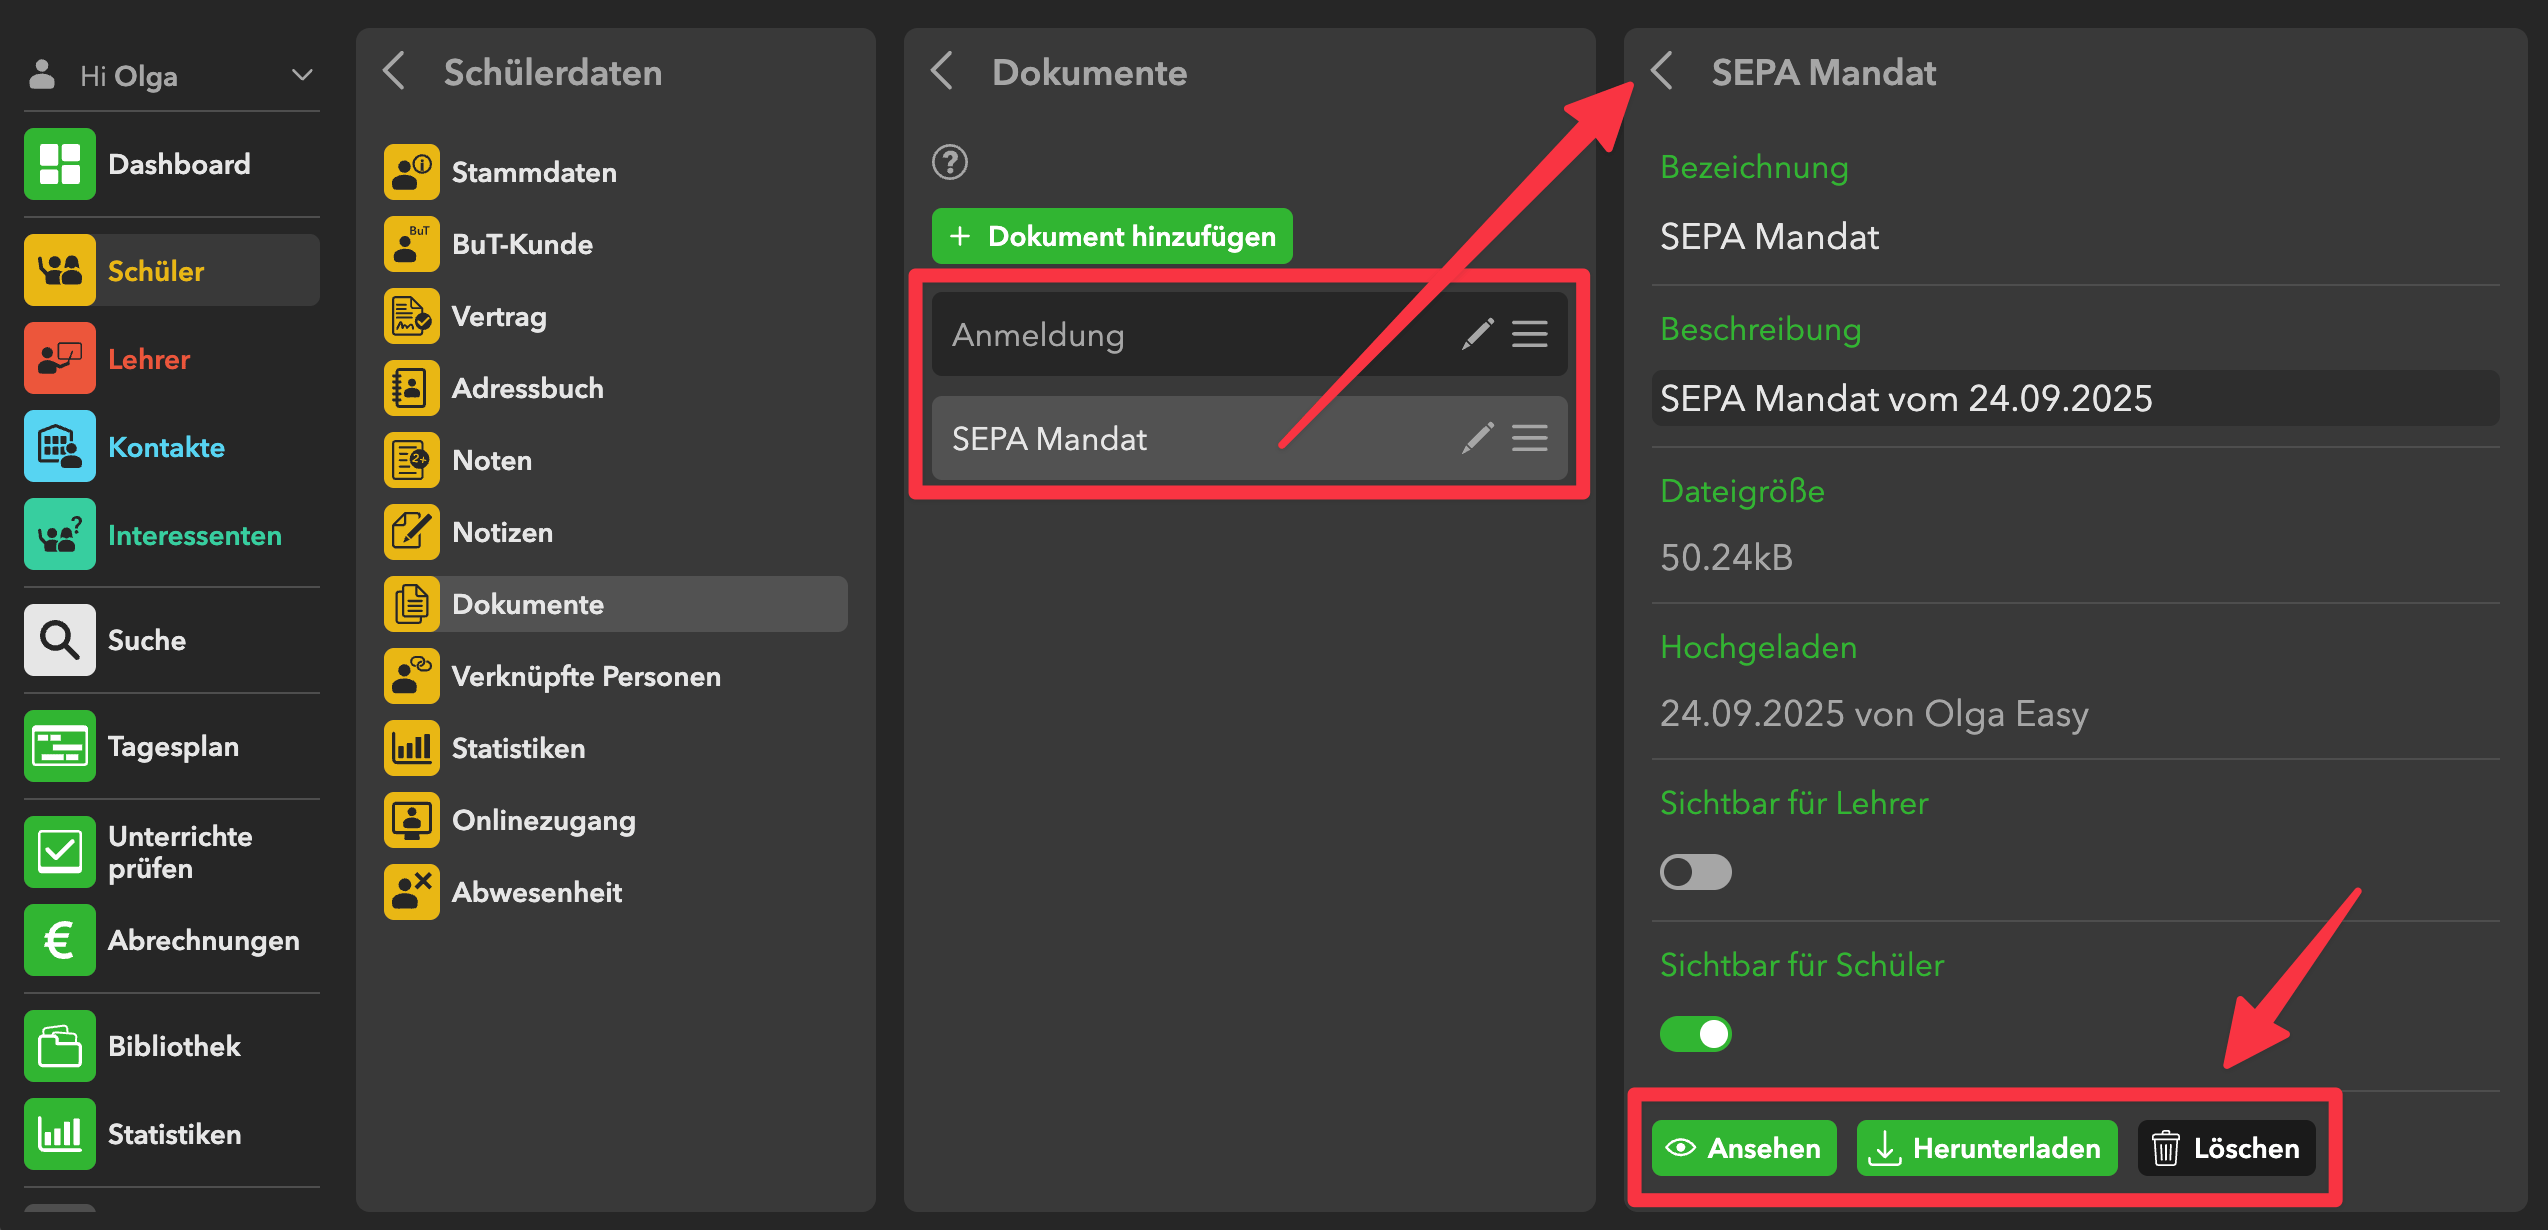Open the Suche magnifier icon in sidebar
The height and width of the screenshot is (1230, 2548).
click(60, 640)
